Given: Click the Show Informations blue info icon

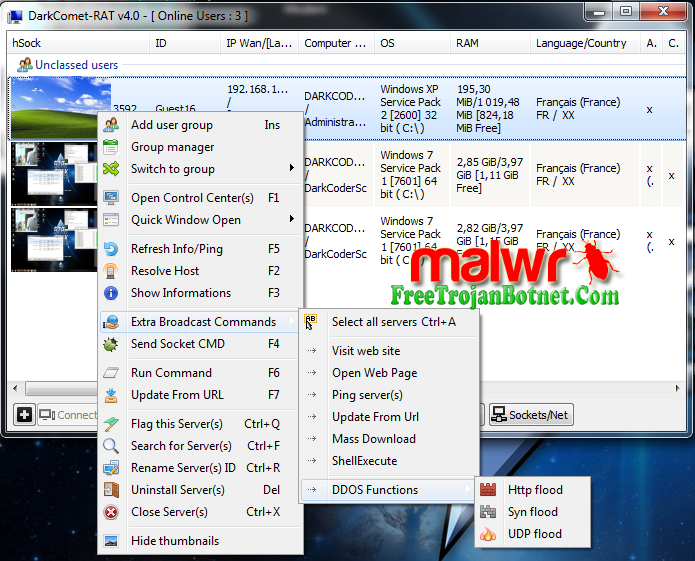Looking at the screenshot, I should 111,293.
